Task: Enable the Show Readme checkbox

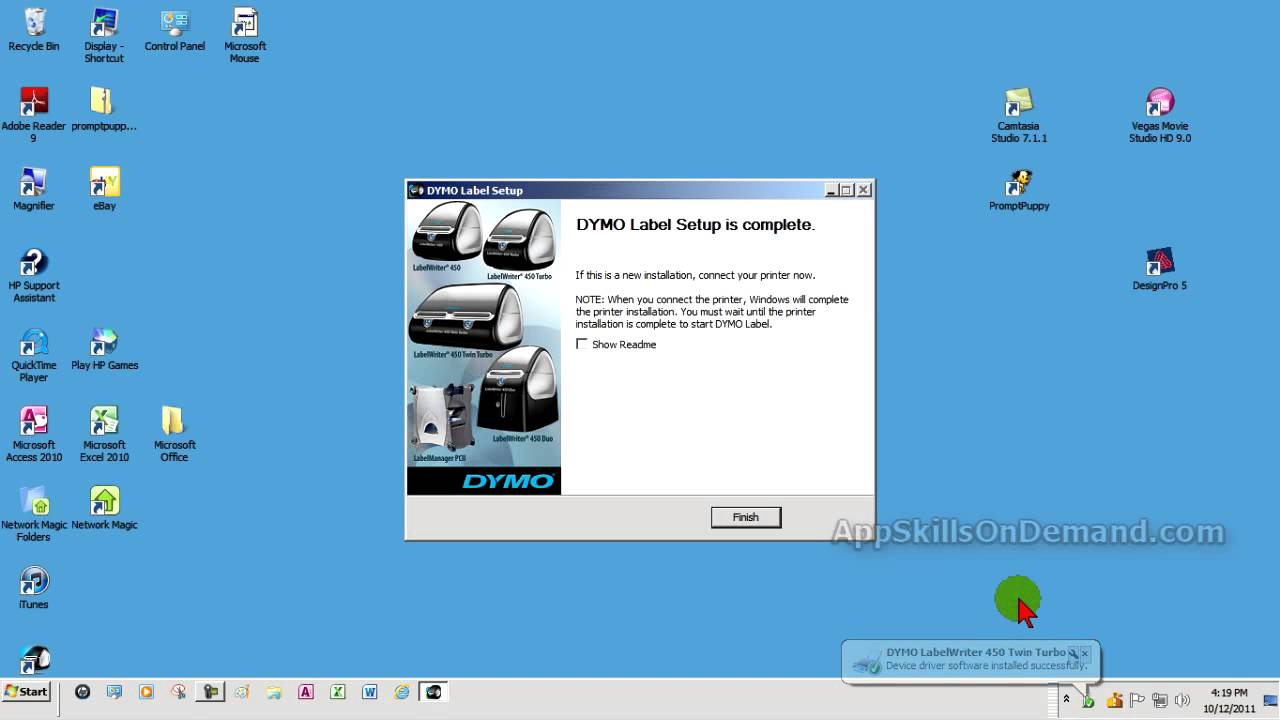Action: [x=582, y=344]
